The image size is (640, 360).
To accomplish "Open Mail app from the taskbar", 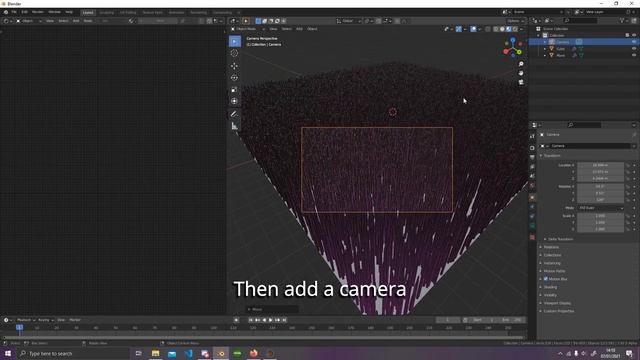I will [x=172, y=353].
